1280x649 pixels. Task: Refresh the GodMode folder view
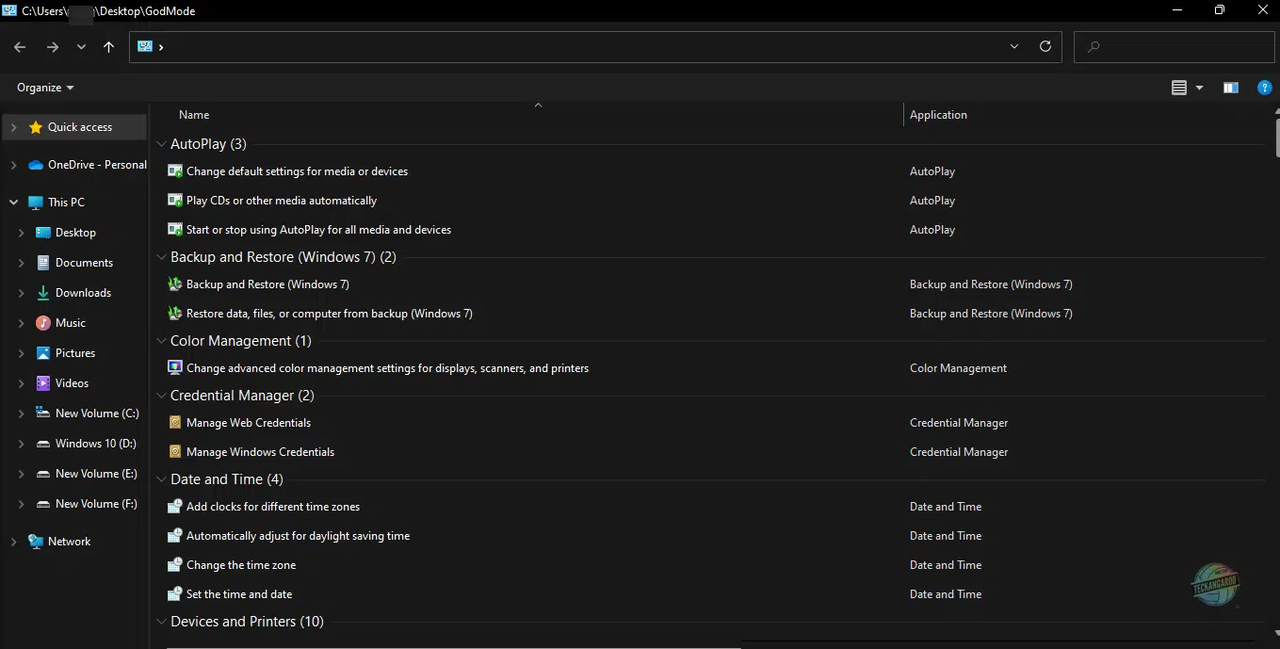[1045, 46]
